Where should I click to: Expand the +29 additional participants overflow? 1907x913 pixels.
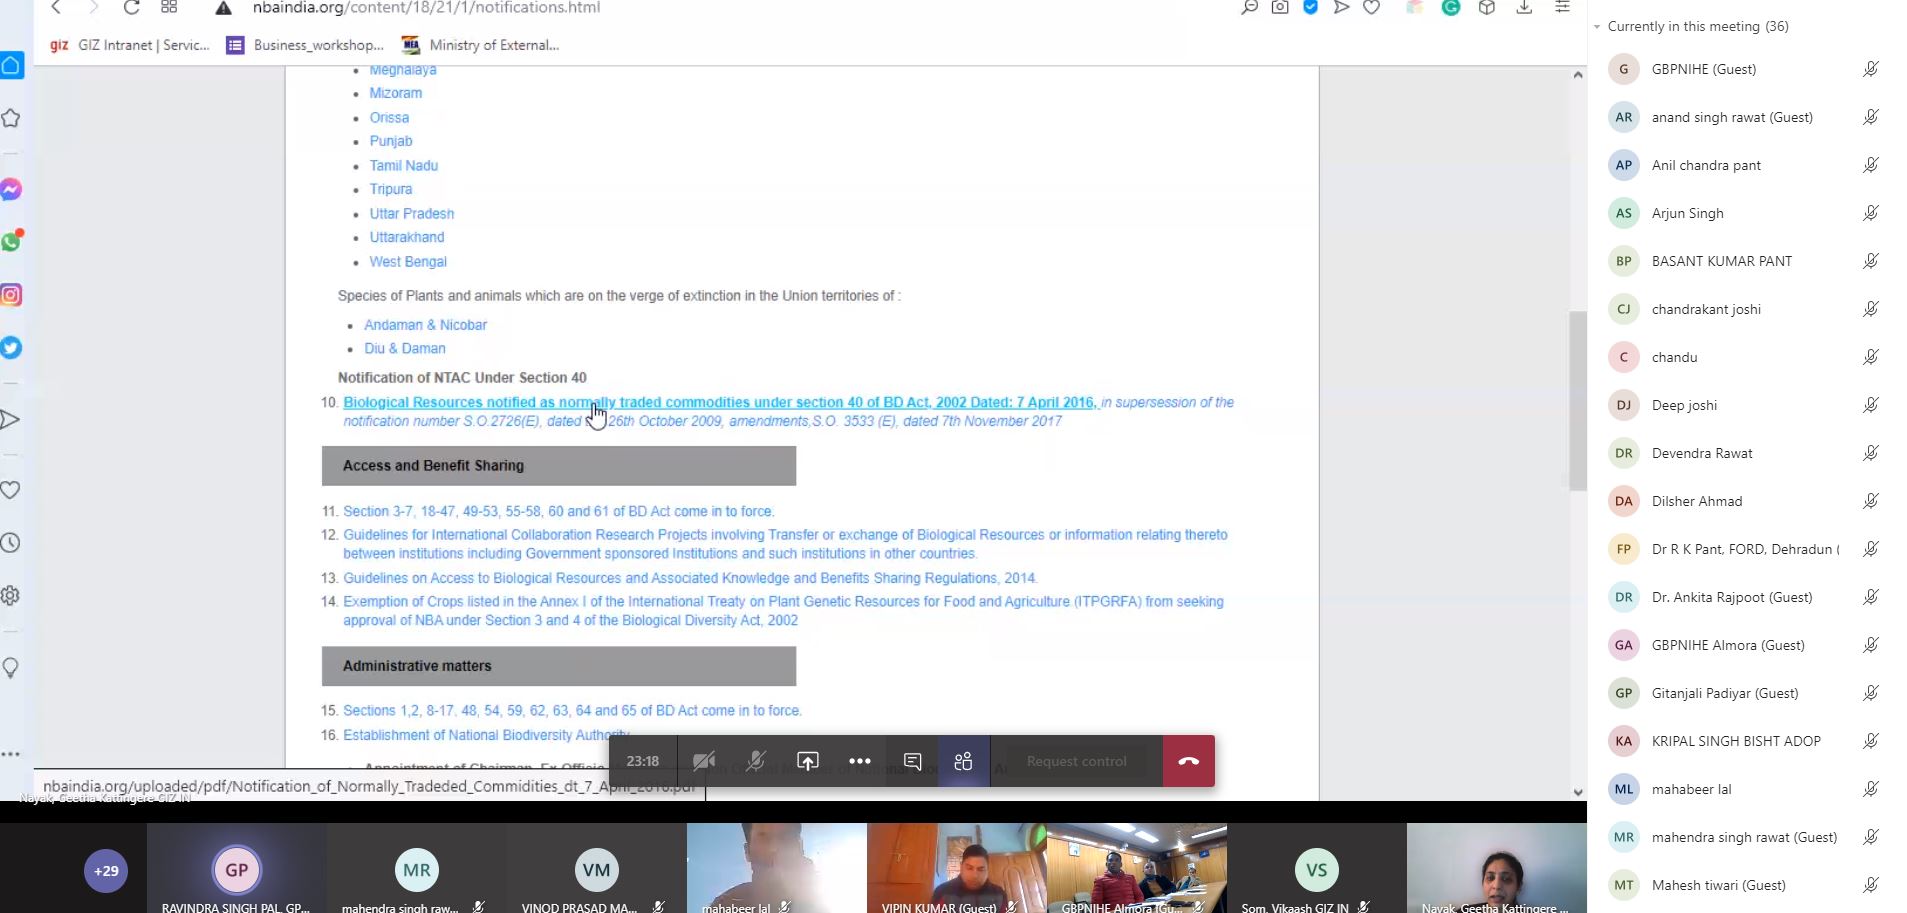tap(106, 870)
